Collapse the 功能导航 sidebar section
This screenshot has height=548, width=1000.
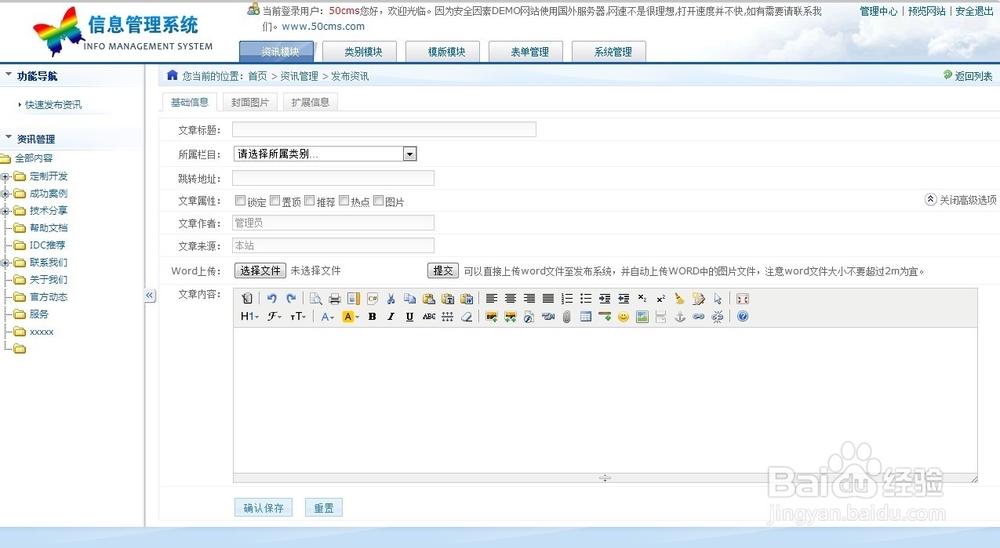[8, 75]
